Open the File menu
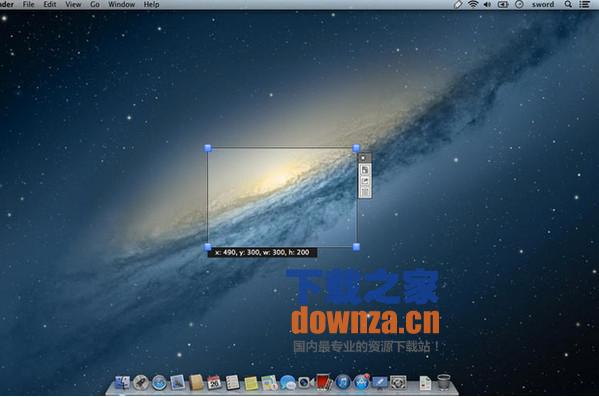 [28, 4]
